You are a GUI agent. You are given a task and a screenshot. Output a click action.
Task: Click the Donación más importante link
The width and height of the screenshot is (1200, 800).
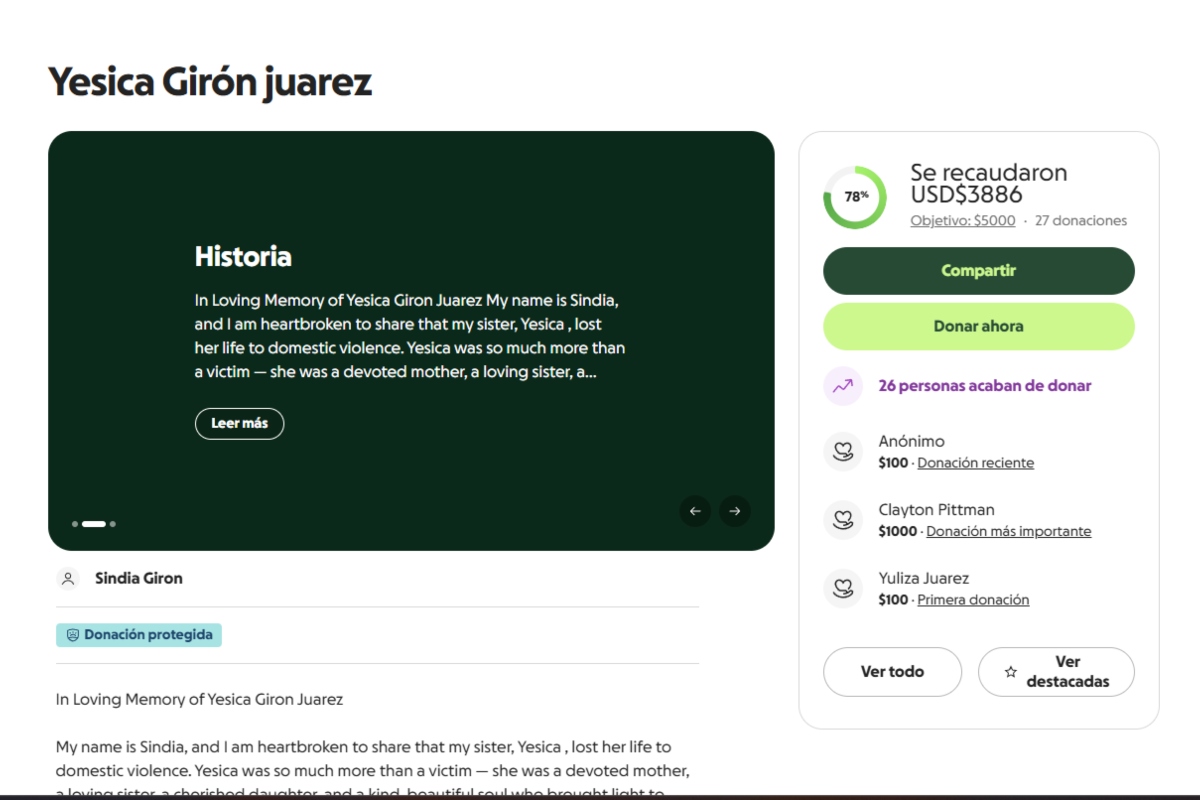(1009, 531)
